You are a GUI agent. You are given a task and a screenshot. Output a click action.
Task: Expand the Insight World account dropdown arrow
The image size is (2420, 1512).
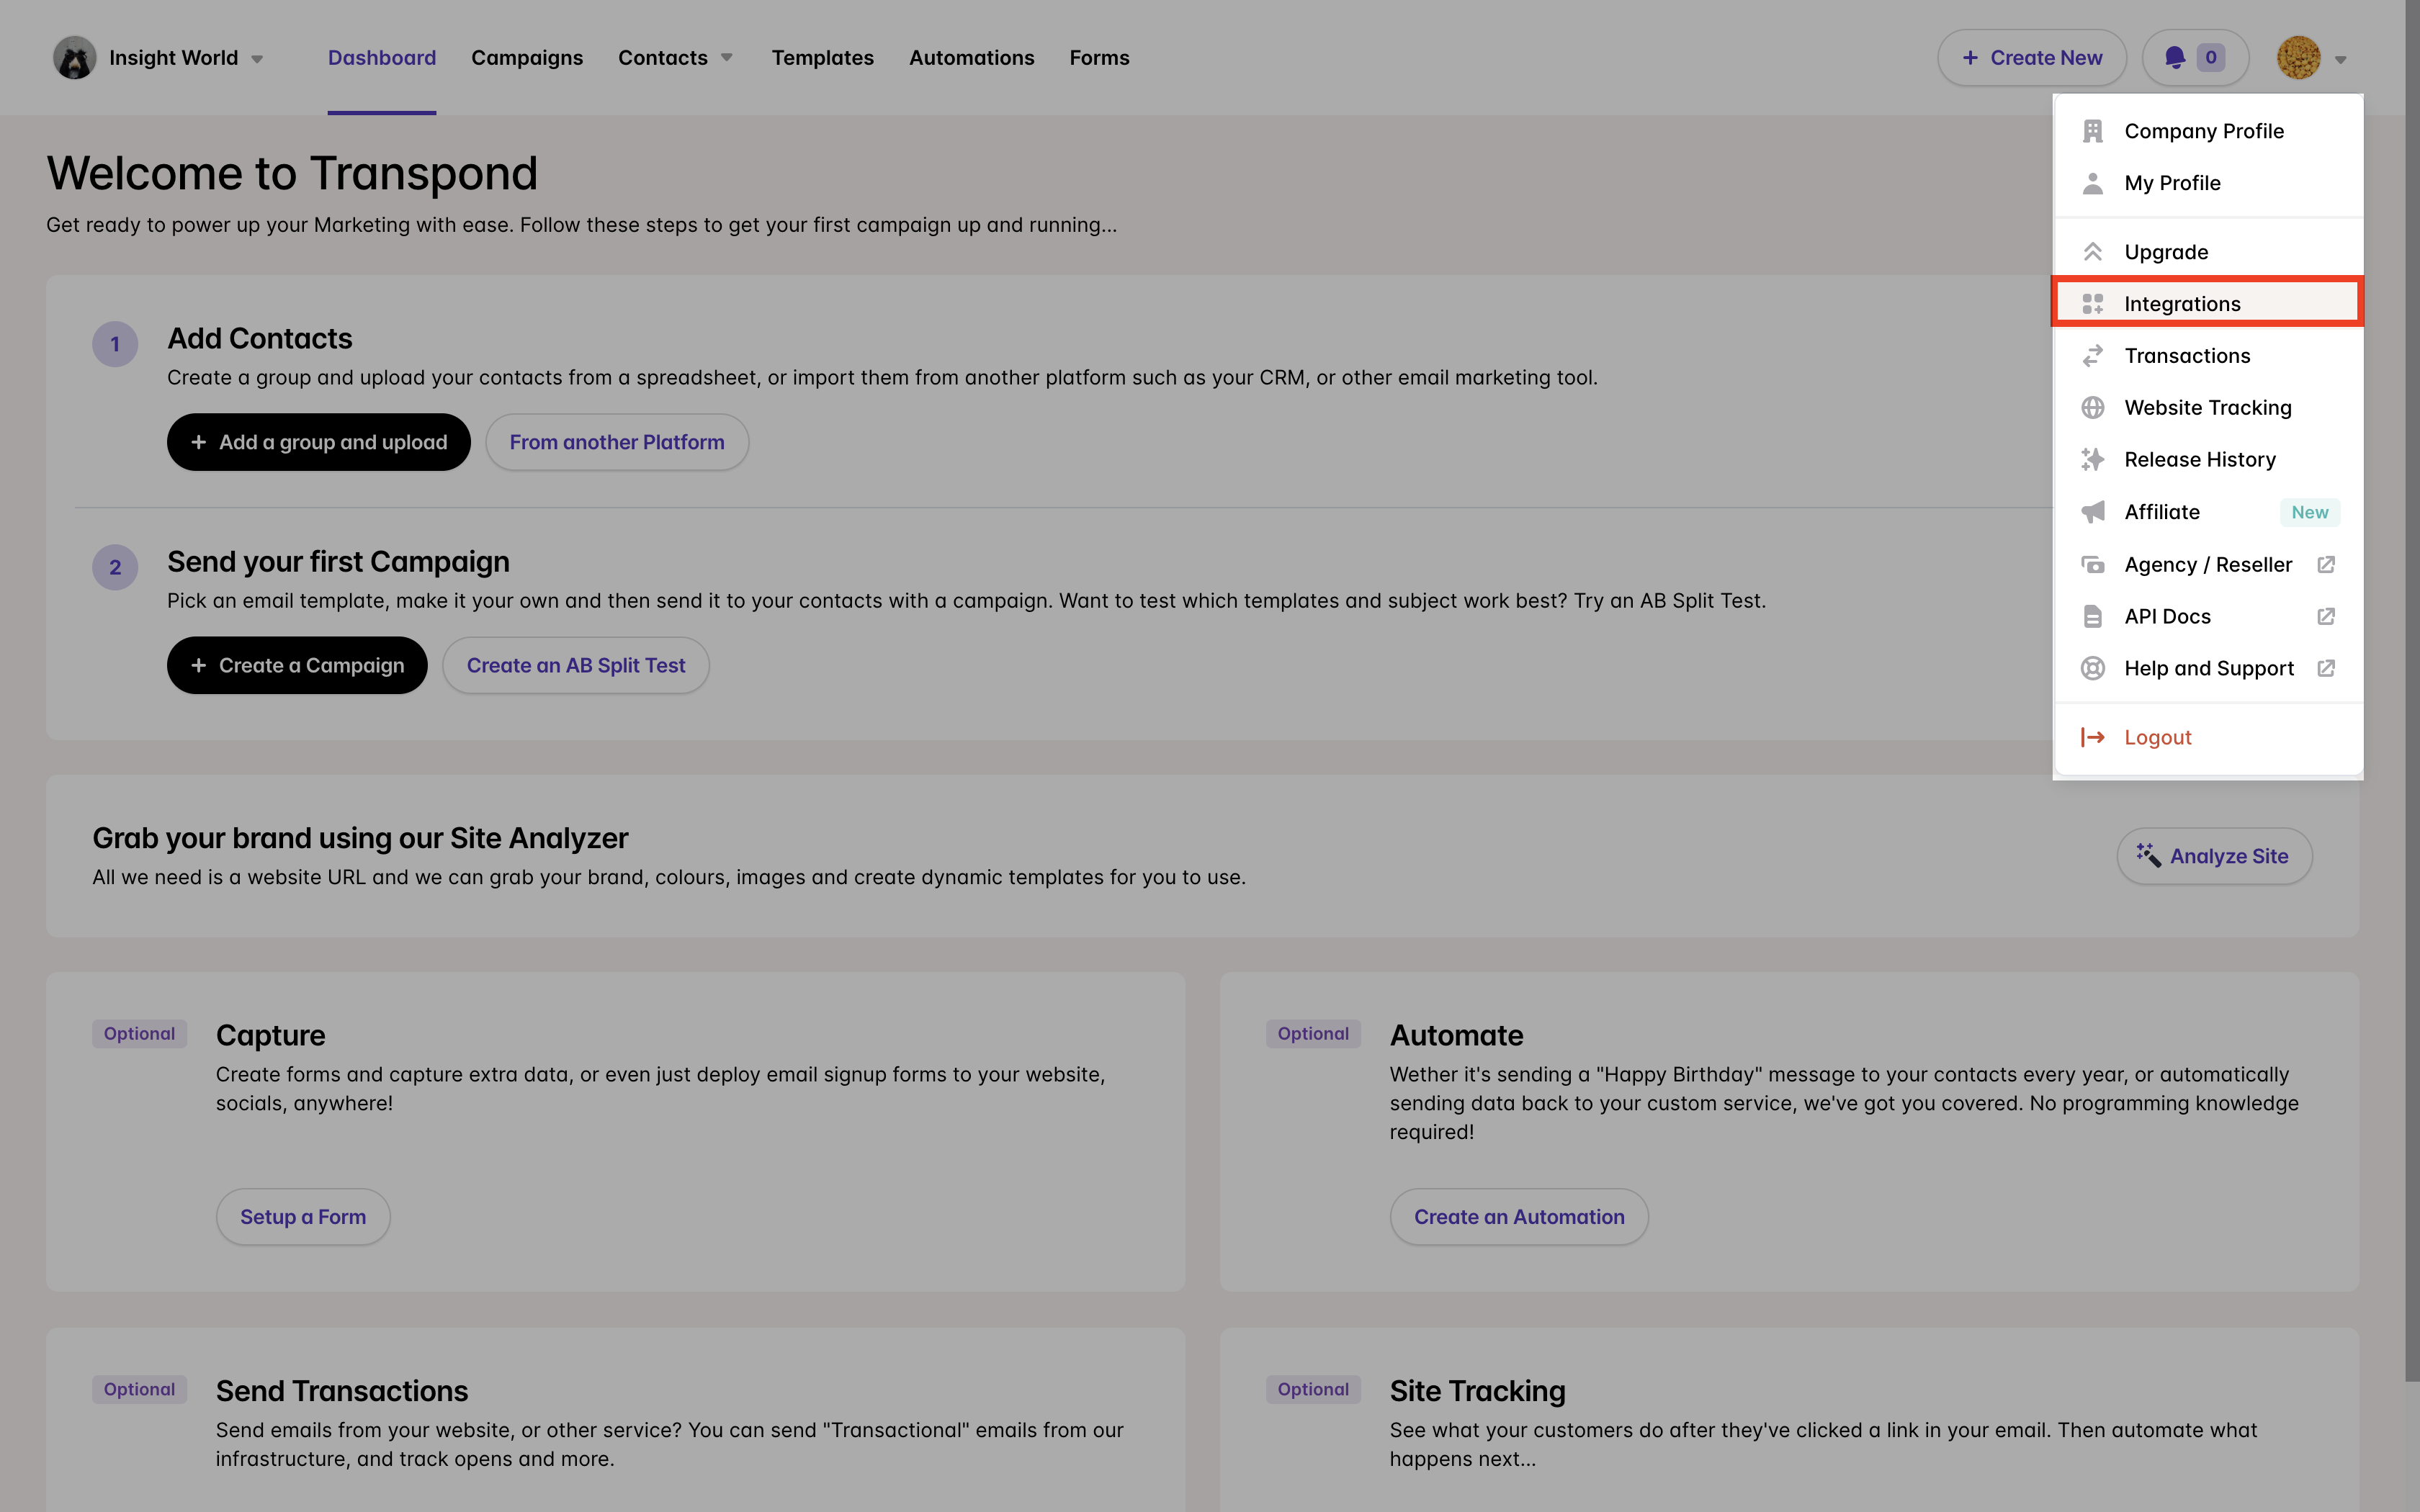coord(258,59)
